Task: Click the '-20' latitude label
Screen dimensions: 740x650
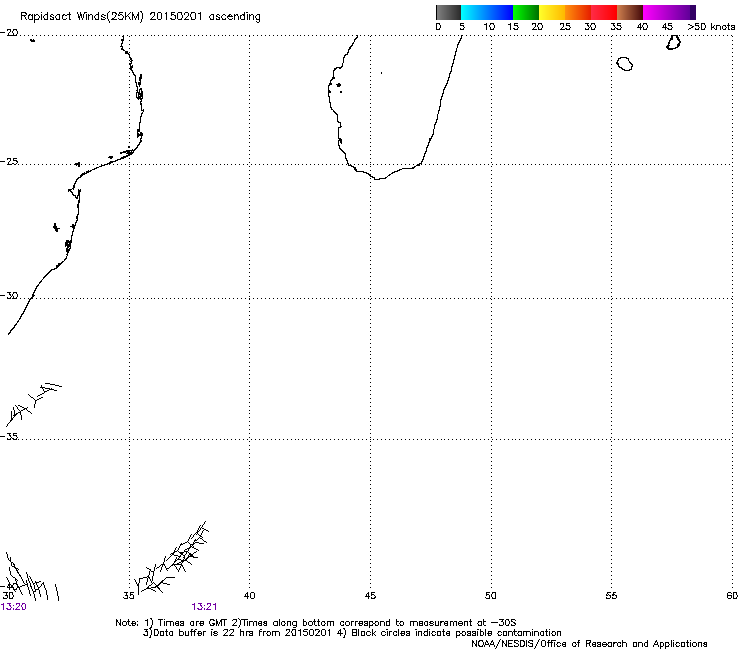Action: (x=9, y=33)
